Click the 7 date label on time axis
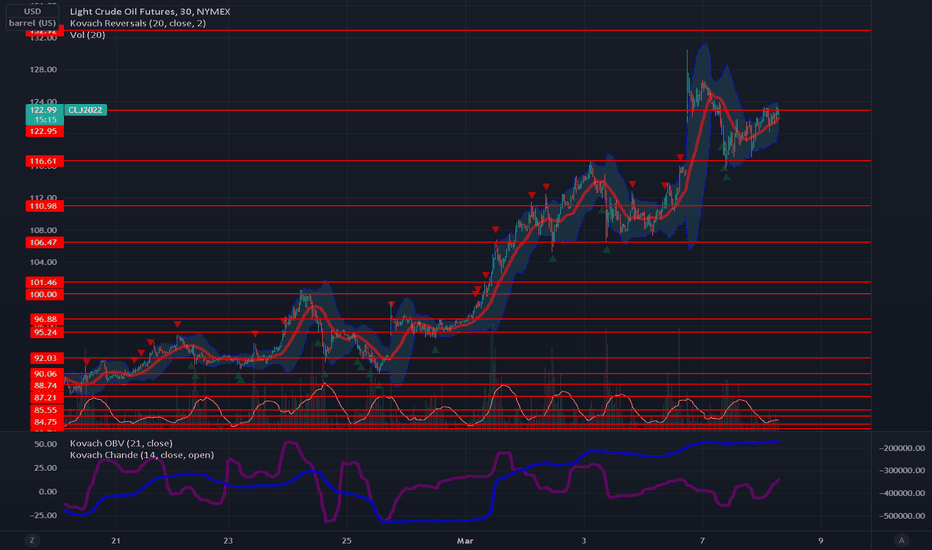This screenshot has height=550, width=932. (x=702, y=540)
